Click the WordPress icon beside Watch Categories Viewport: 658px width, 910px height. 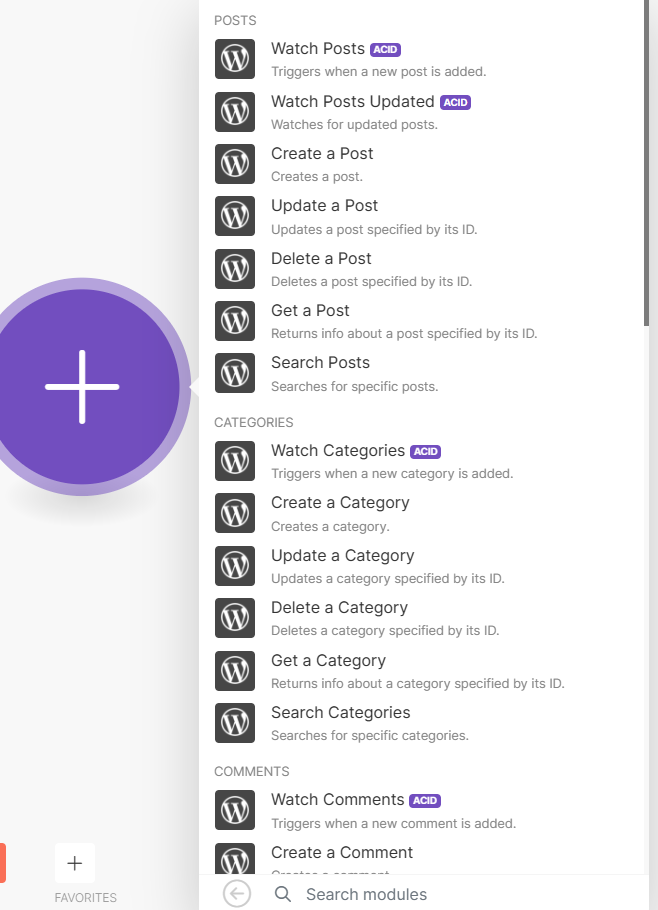point(235,461)
